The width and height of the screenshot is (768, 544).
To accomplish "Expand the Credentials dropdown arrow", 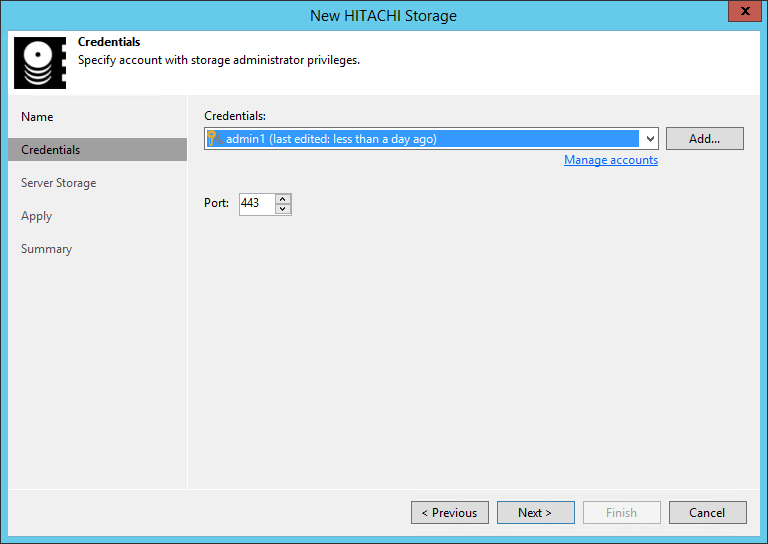I will (x=650, y=139).
